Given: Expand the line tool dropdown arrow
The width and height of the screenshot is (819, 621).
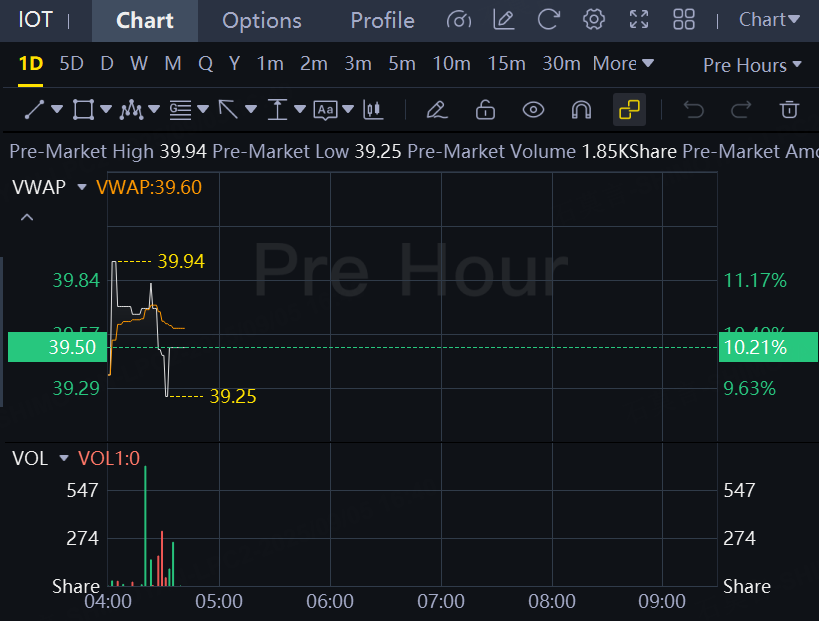Looking at the screenshot, I should coord(57,109).
